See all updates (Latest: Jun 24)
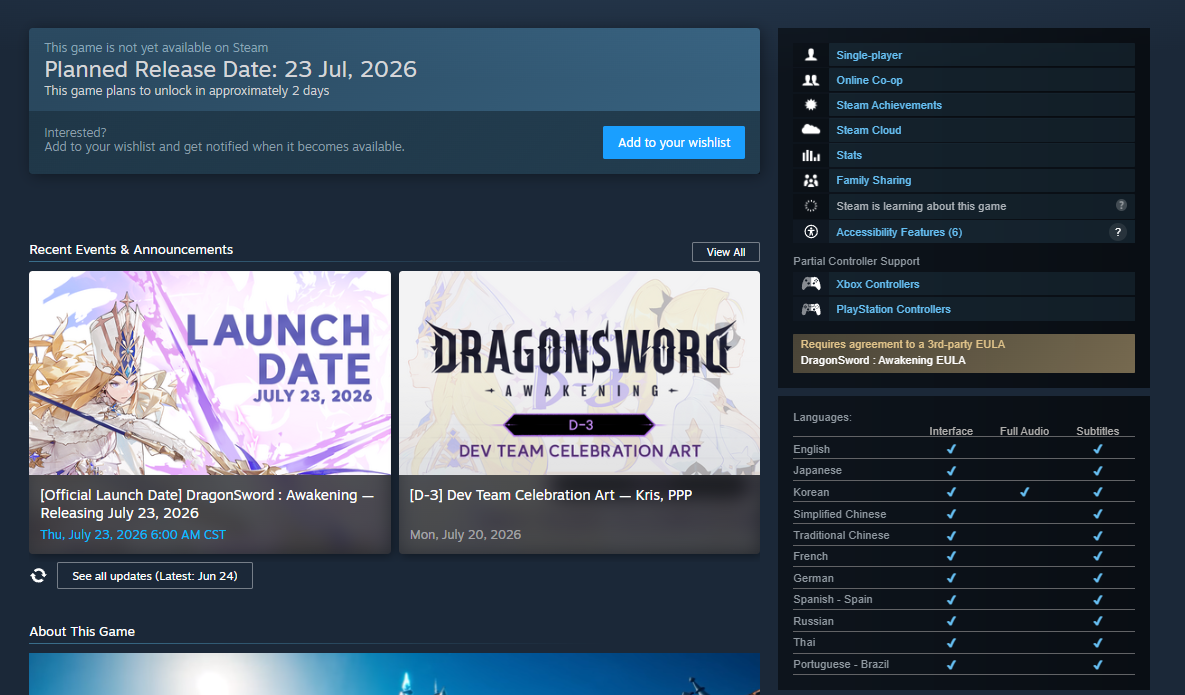Screen dimensions: 1185x695 [x=155, y=576]
